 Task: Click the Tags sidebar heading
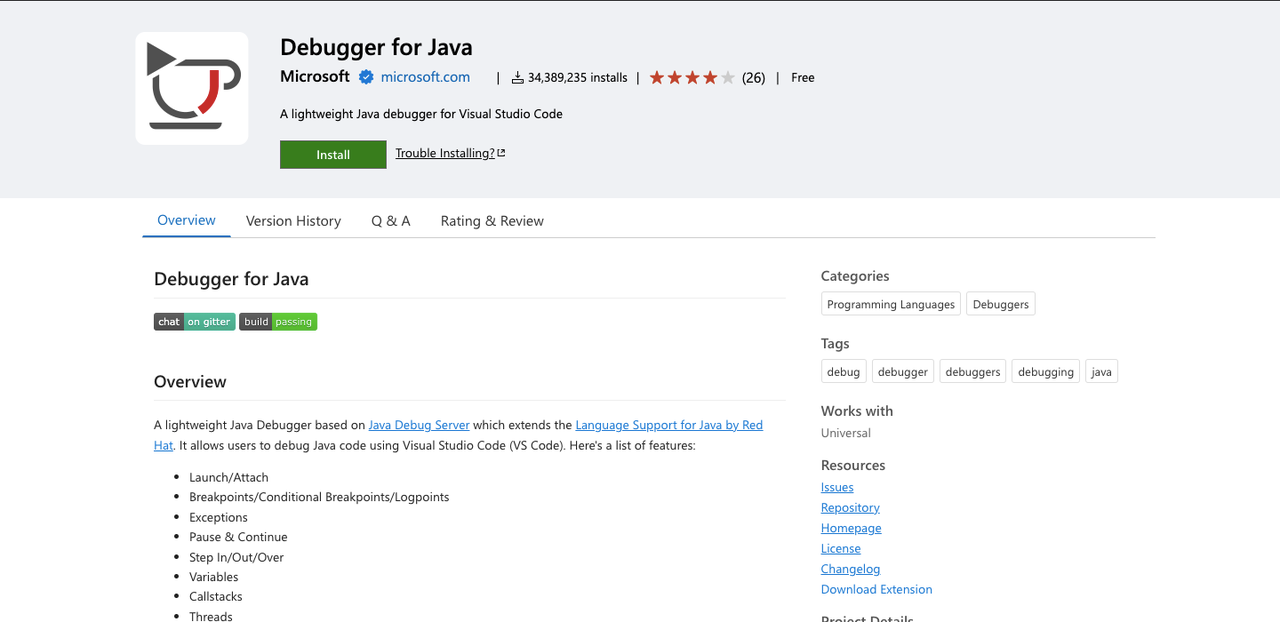pos(835,344)
